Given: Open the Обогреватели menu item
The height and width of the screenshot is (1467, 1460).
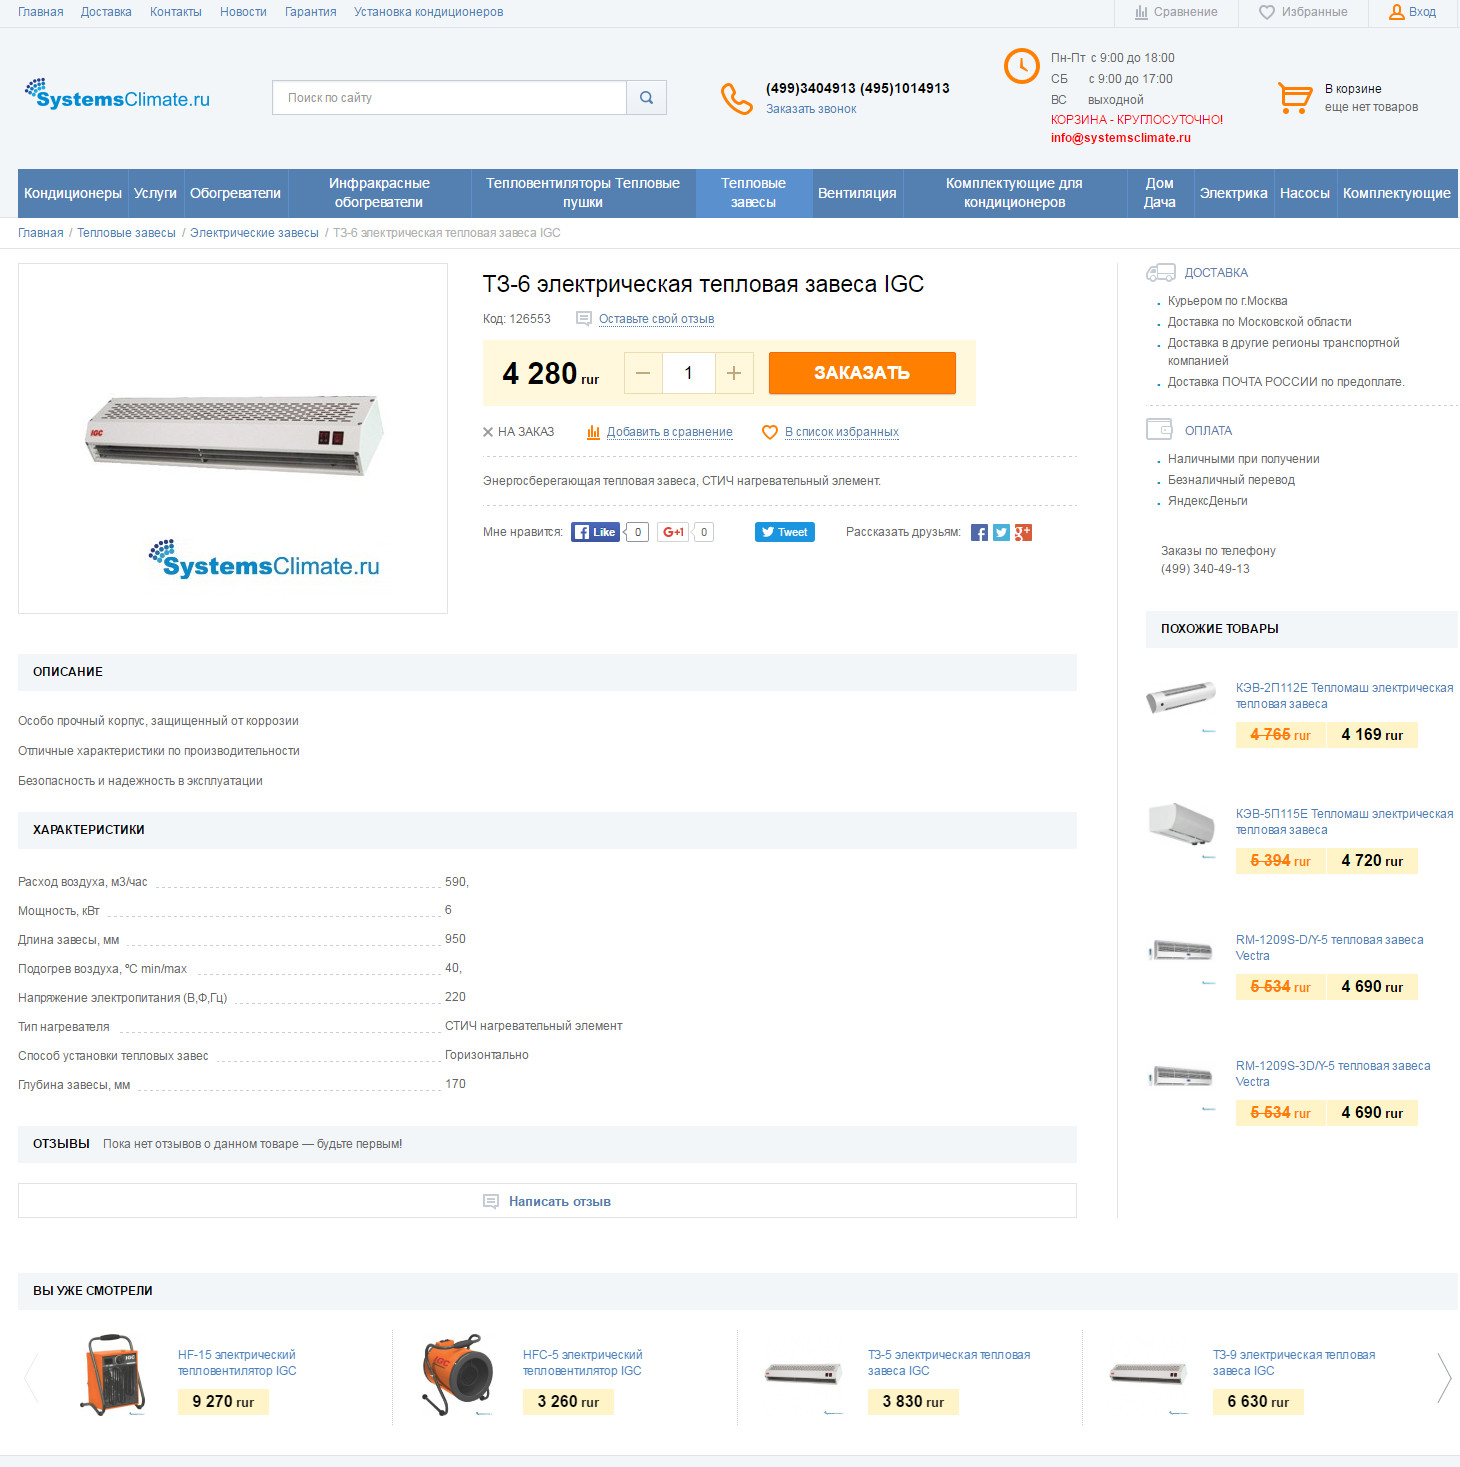Looking at the screenshot, I should (235, 193).
